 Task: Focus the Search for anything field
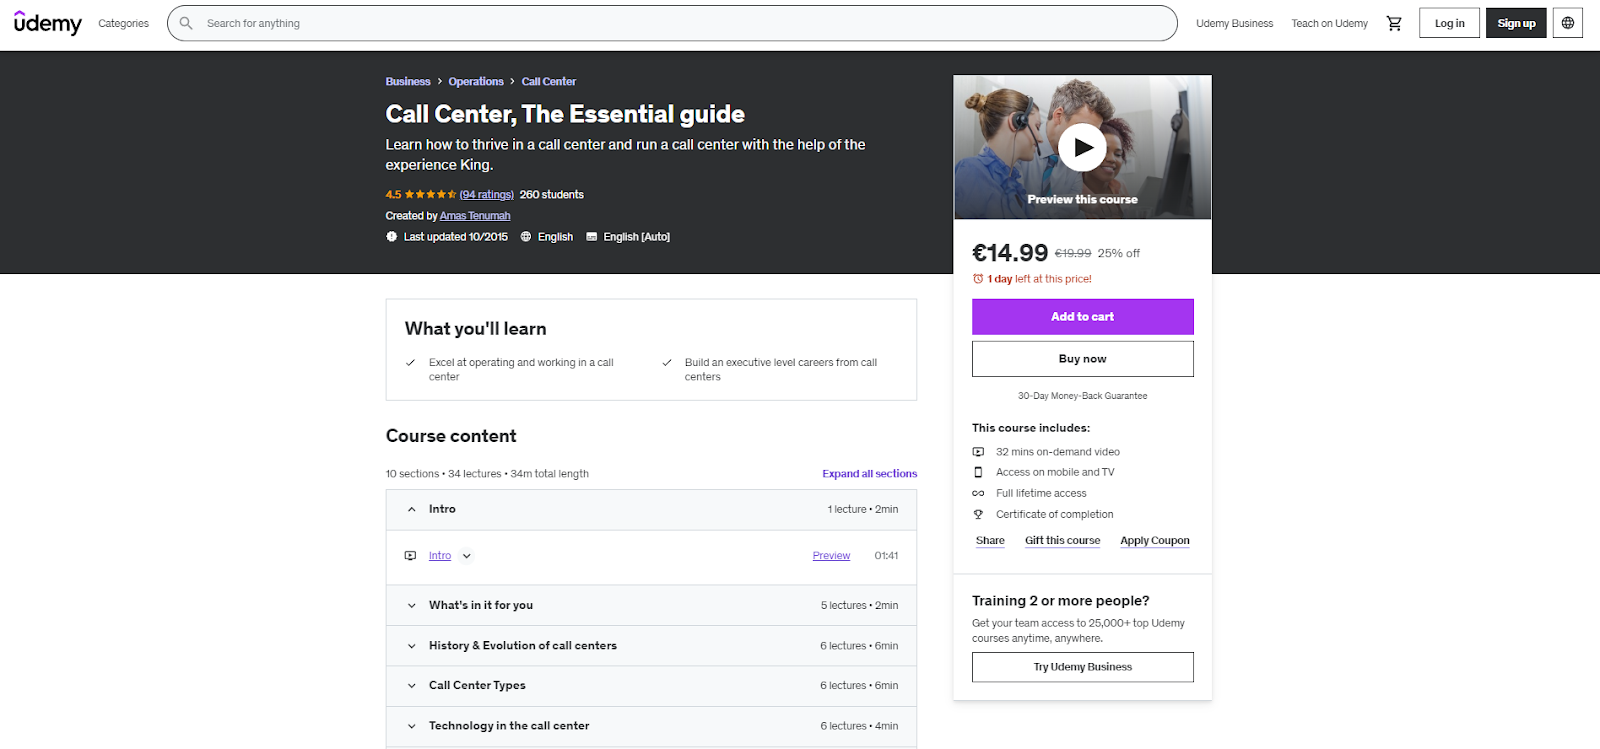click(680, 23)
